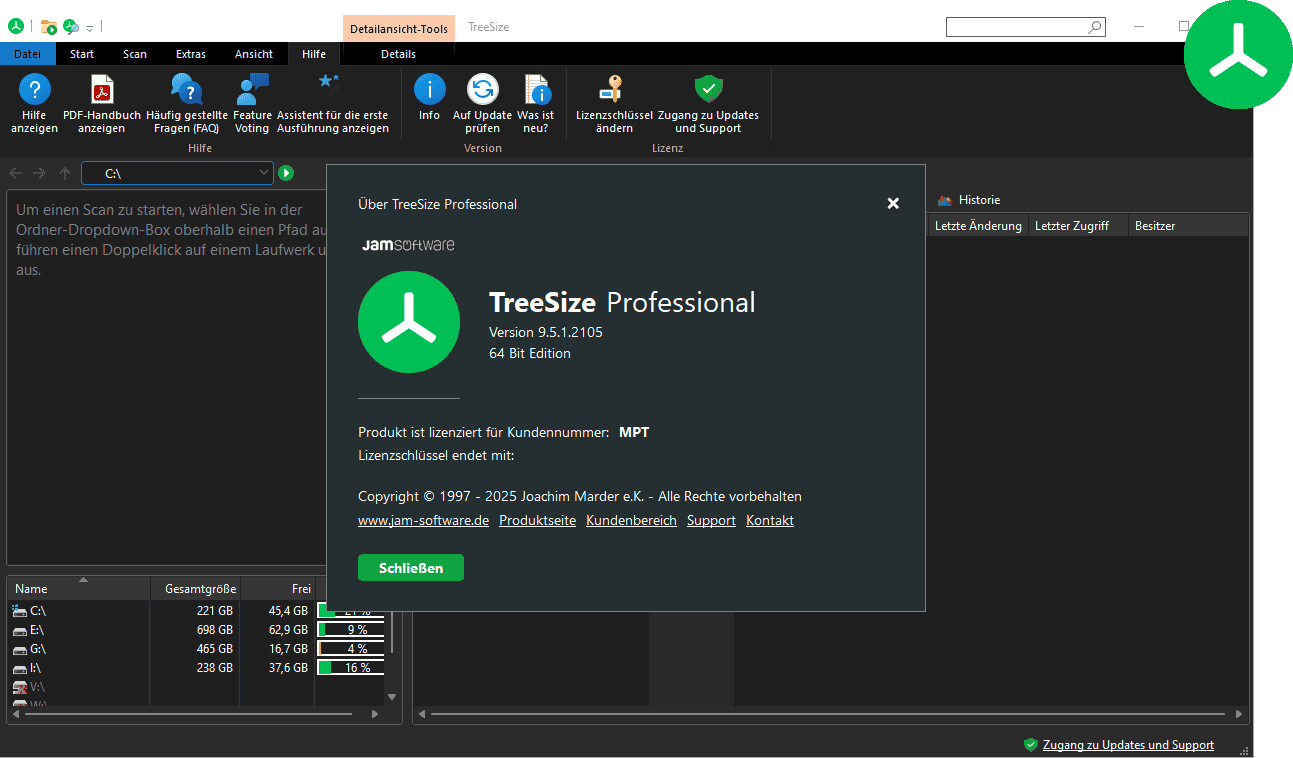Open the Kundenbereich link
Viewport: 1293px width, 758px height.
[631, 520]
